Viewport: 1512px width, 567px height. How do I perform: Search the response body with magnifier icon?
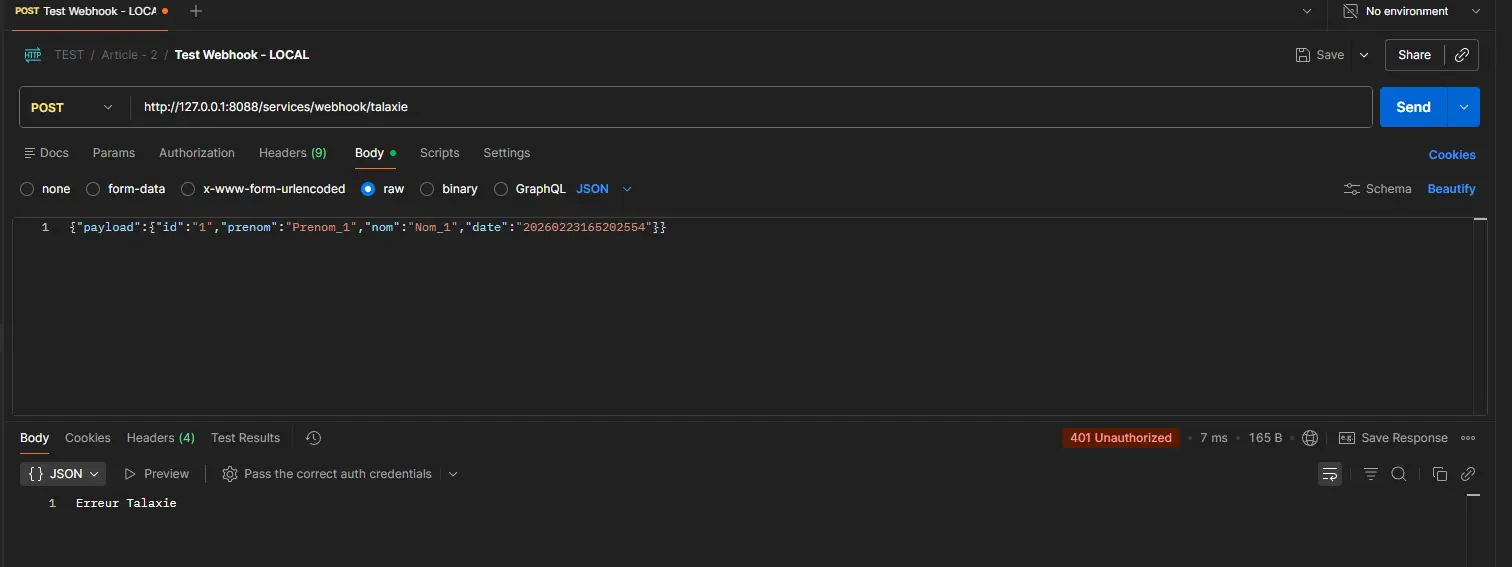[x=1399, y=474]
